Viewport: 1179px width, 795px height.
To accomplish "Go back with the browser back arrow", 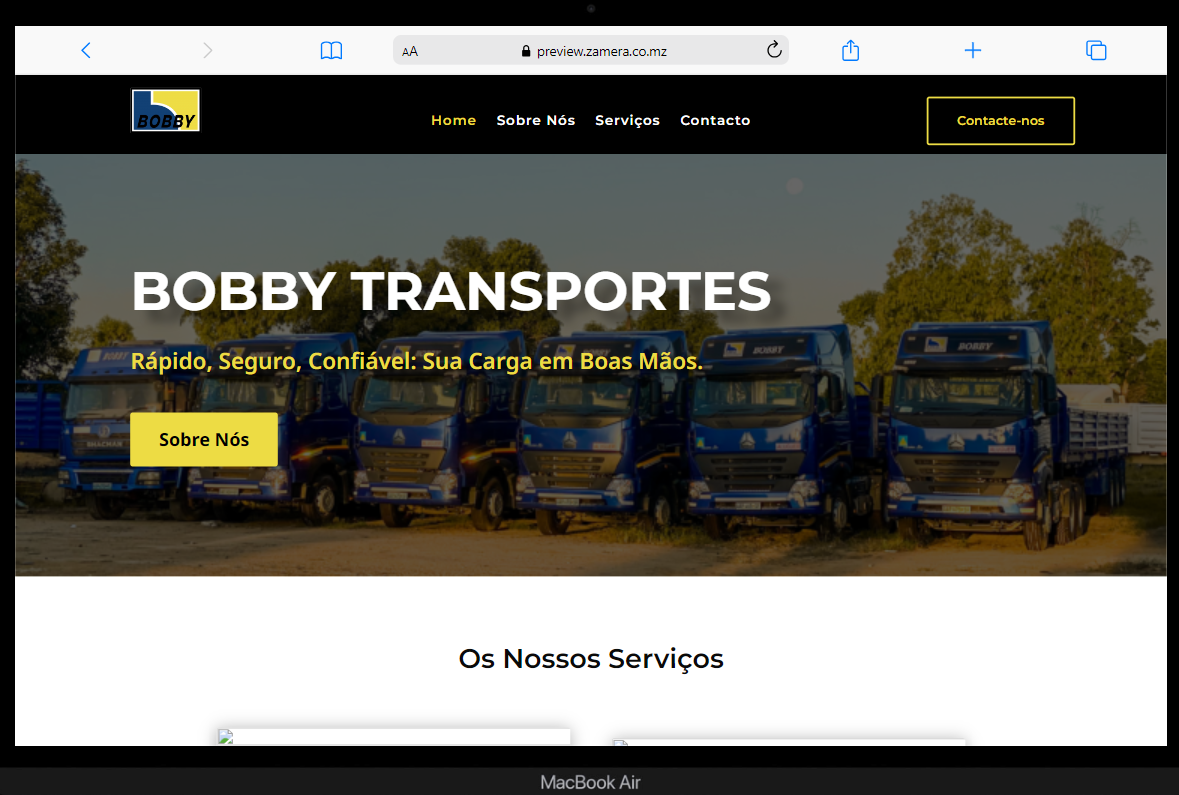I will [86, 50].
